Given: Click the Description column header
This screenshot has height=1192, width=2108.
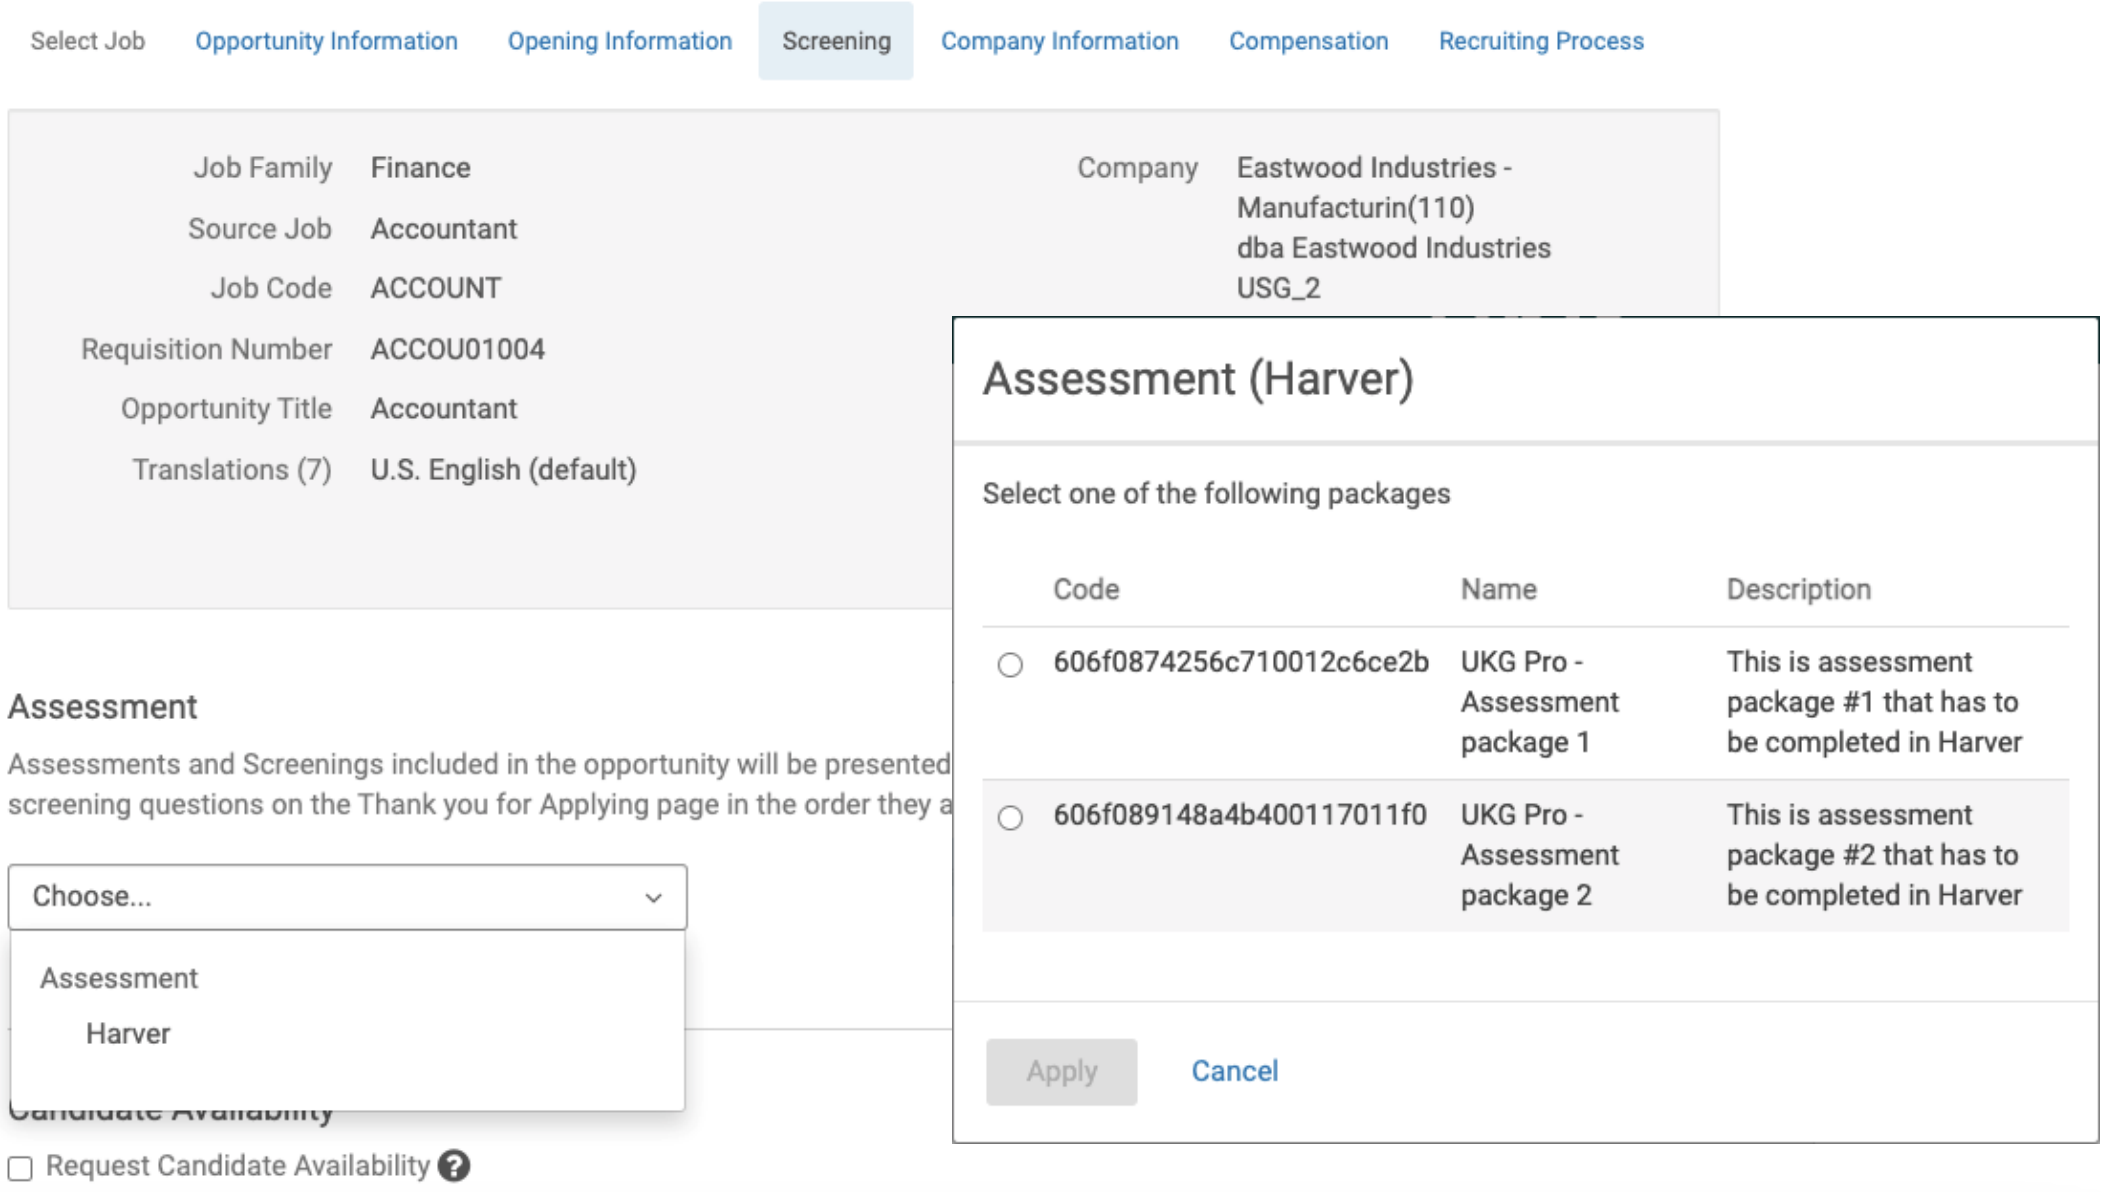Looking at the screenshot, I should [1798, 589].
